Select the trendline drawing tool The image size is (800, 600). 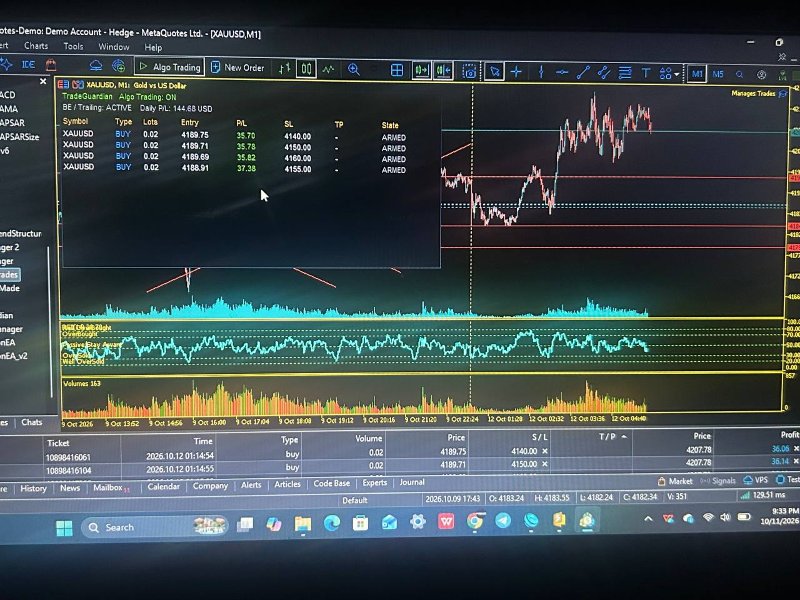583,73
